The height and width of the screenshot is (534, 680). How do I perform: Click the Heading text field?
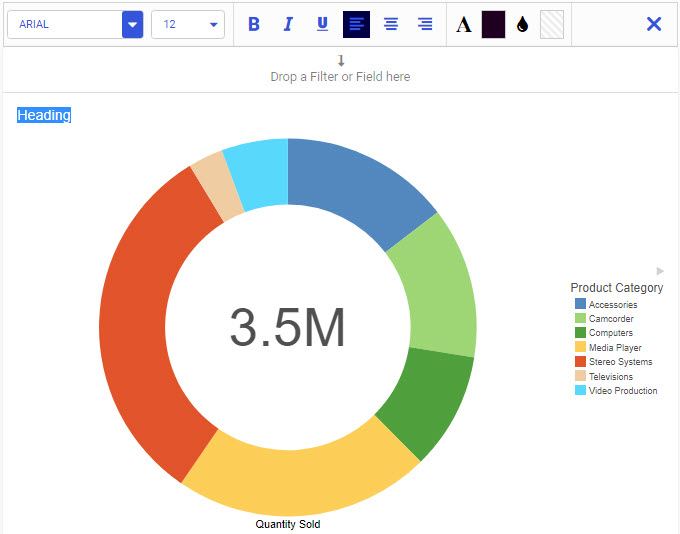coord(44,115)
